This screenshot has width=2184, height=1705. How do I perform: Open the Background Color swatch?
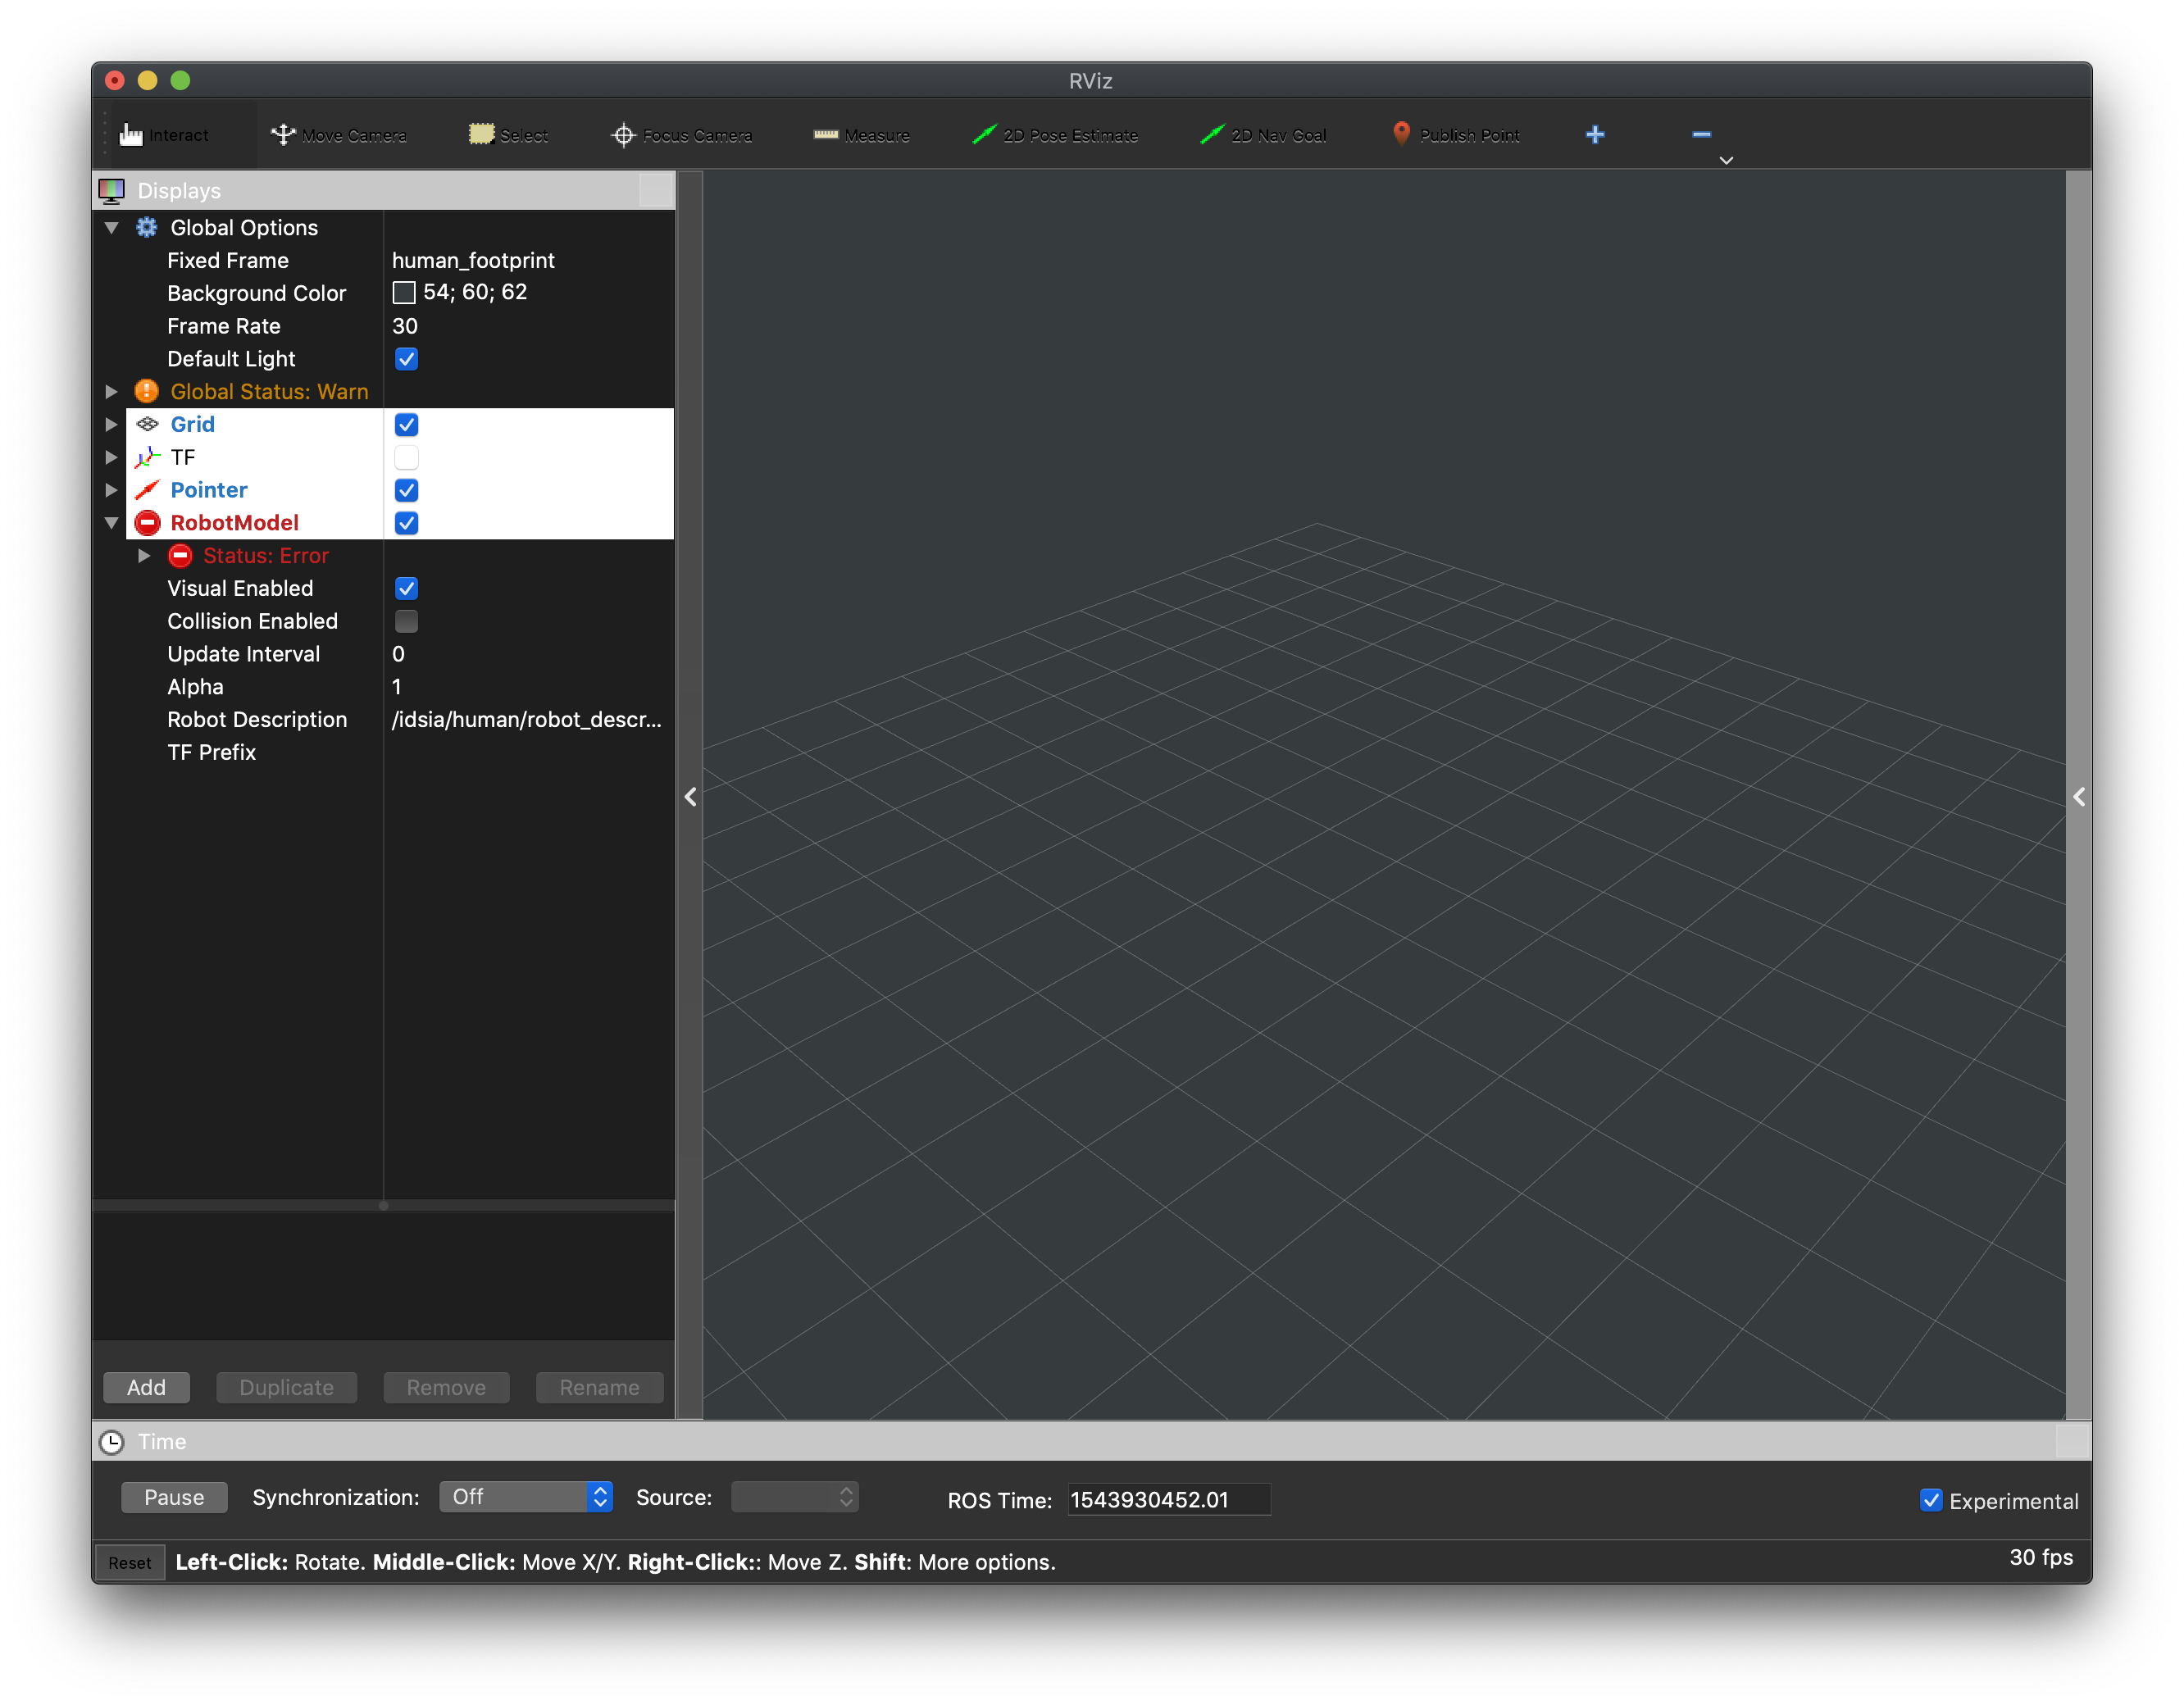coord(404,292)
